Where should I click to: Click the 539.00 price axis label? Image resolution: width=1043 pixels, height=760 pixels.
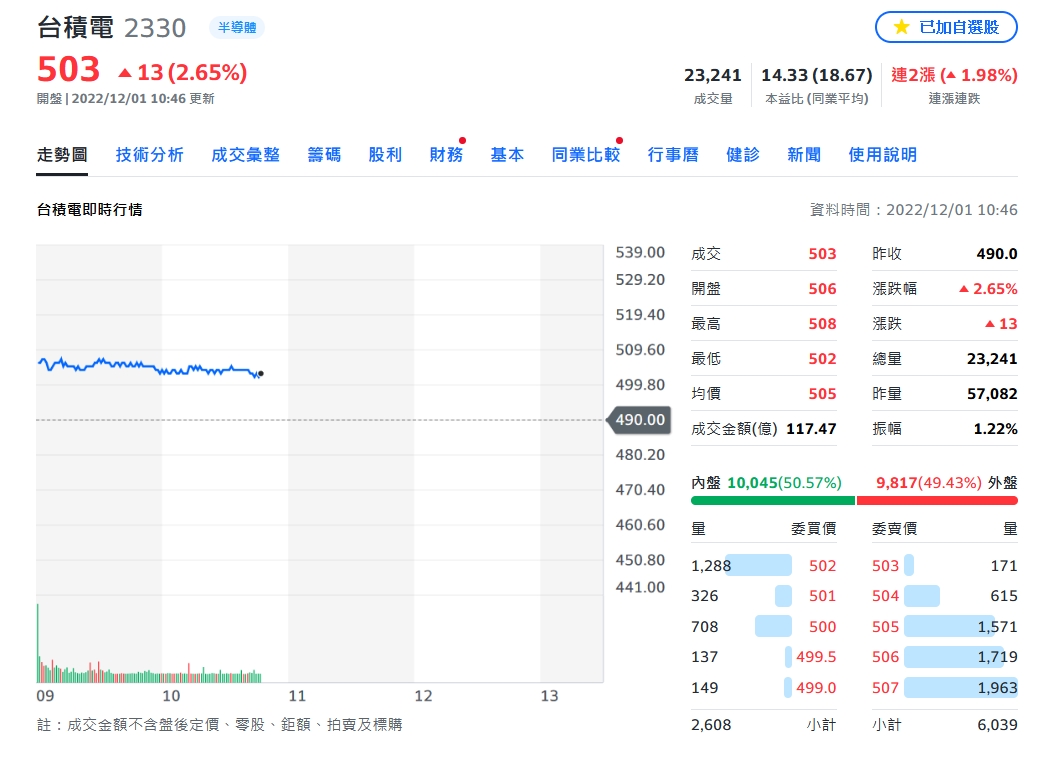[x=640, y=253]
